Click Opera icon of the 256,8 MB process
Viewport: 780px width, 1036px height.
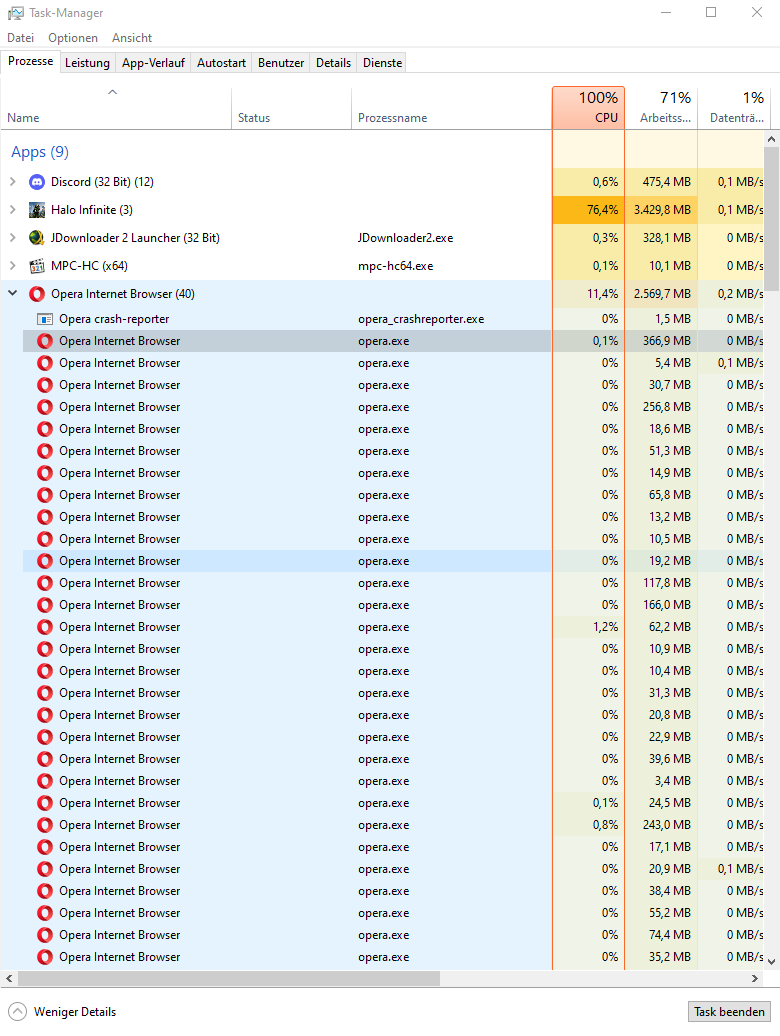45,407
